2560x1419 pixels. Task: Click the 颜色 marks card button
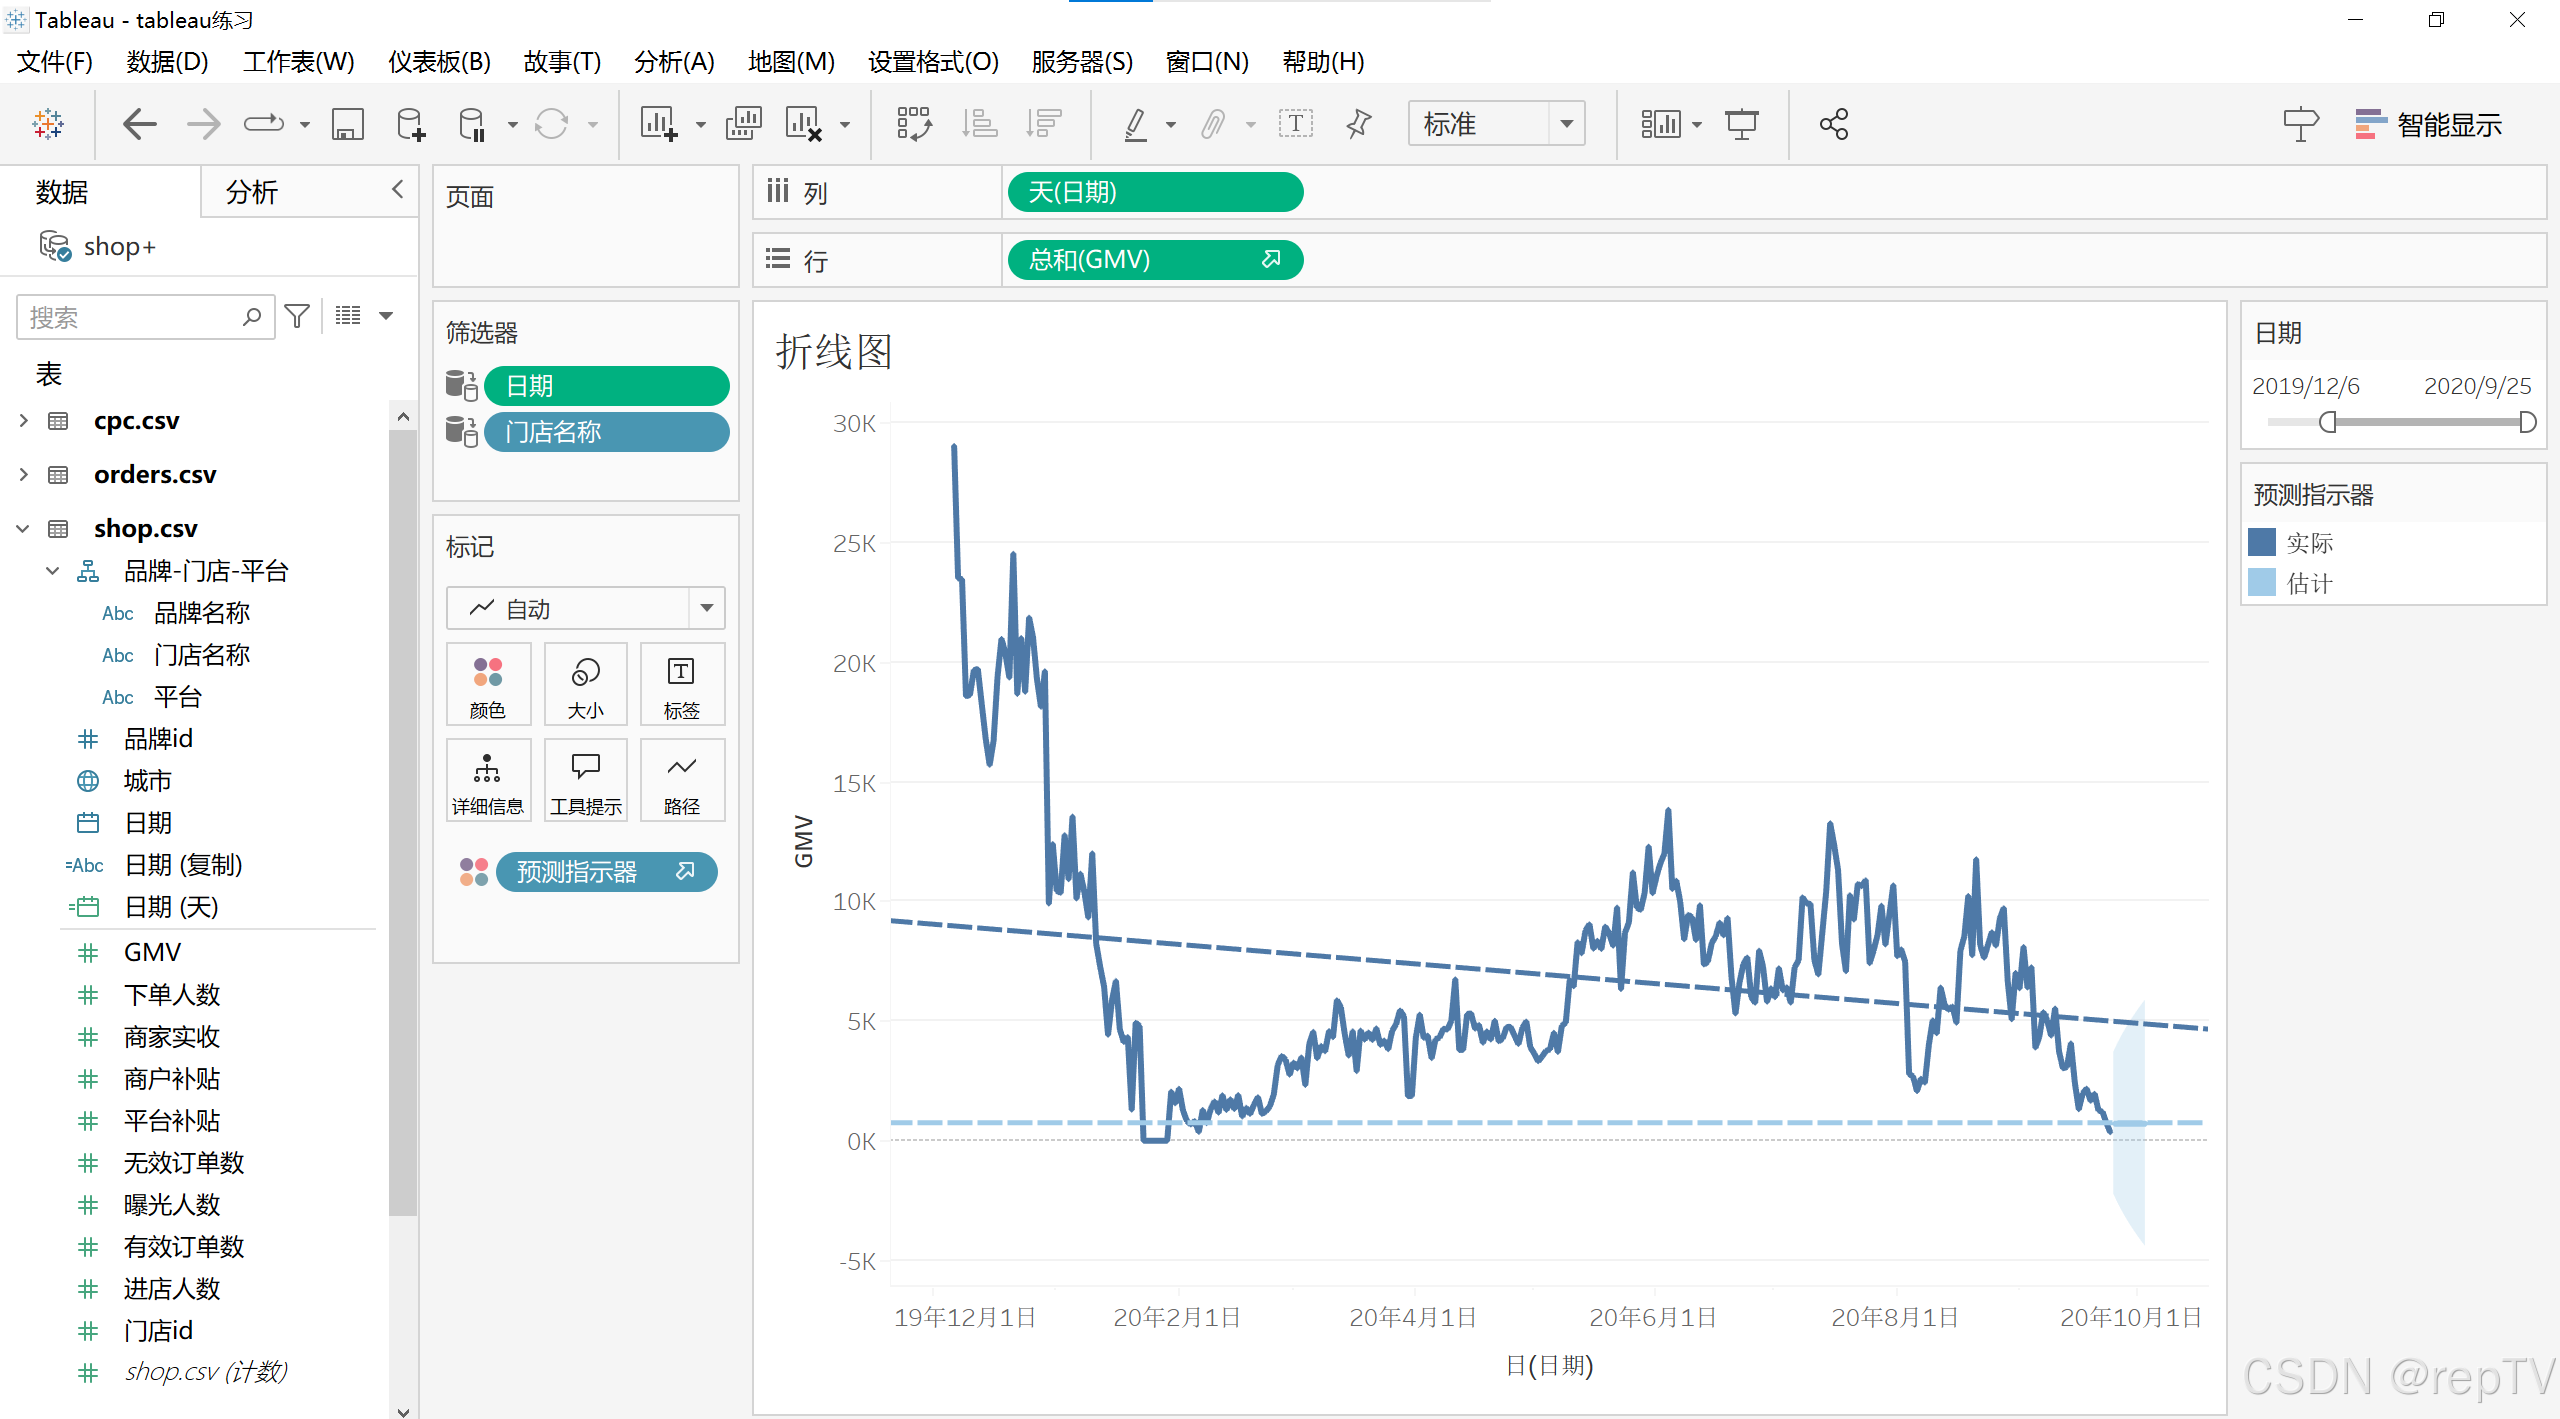[x=488, y=685]
